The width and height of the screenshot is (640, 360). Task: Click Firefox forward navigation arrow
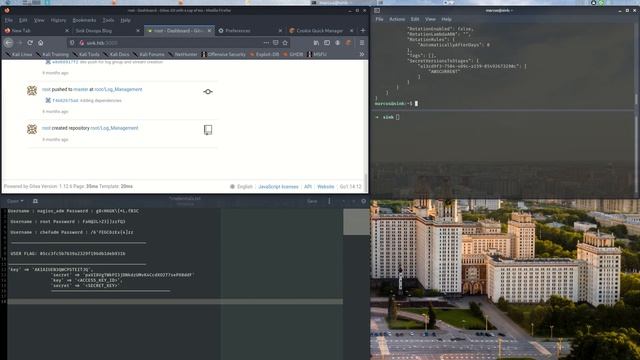pos(20,42)
